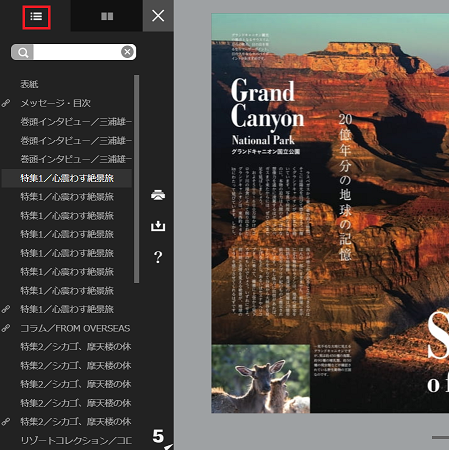Click the contents list vertical scrollbar
This screenshot has height=450, width=449.
[136, 179]
